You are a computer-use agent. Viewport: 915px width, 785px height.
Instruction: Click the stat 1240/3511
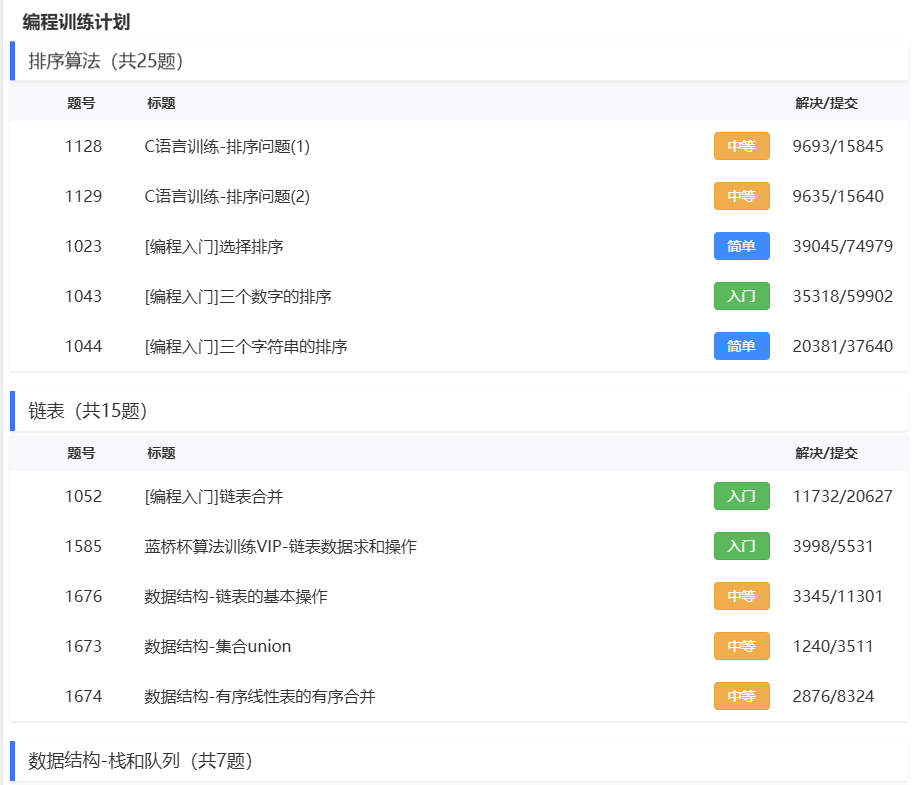[x=833, y=646]
